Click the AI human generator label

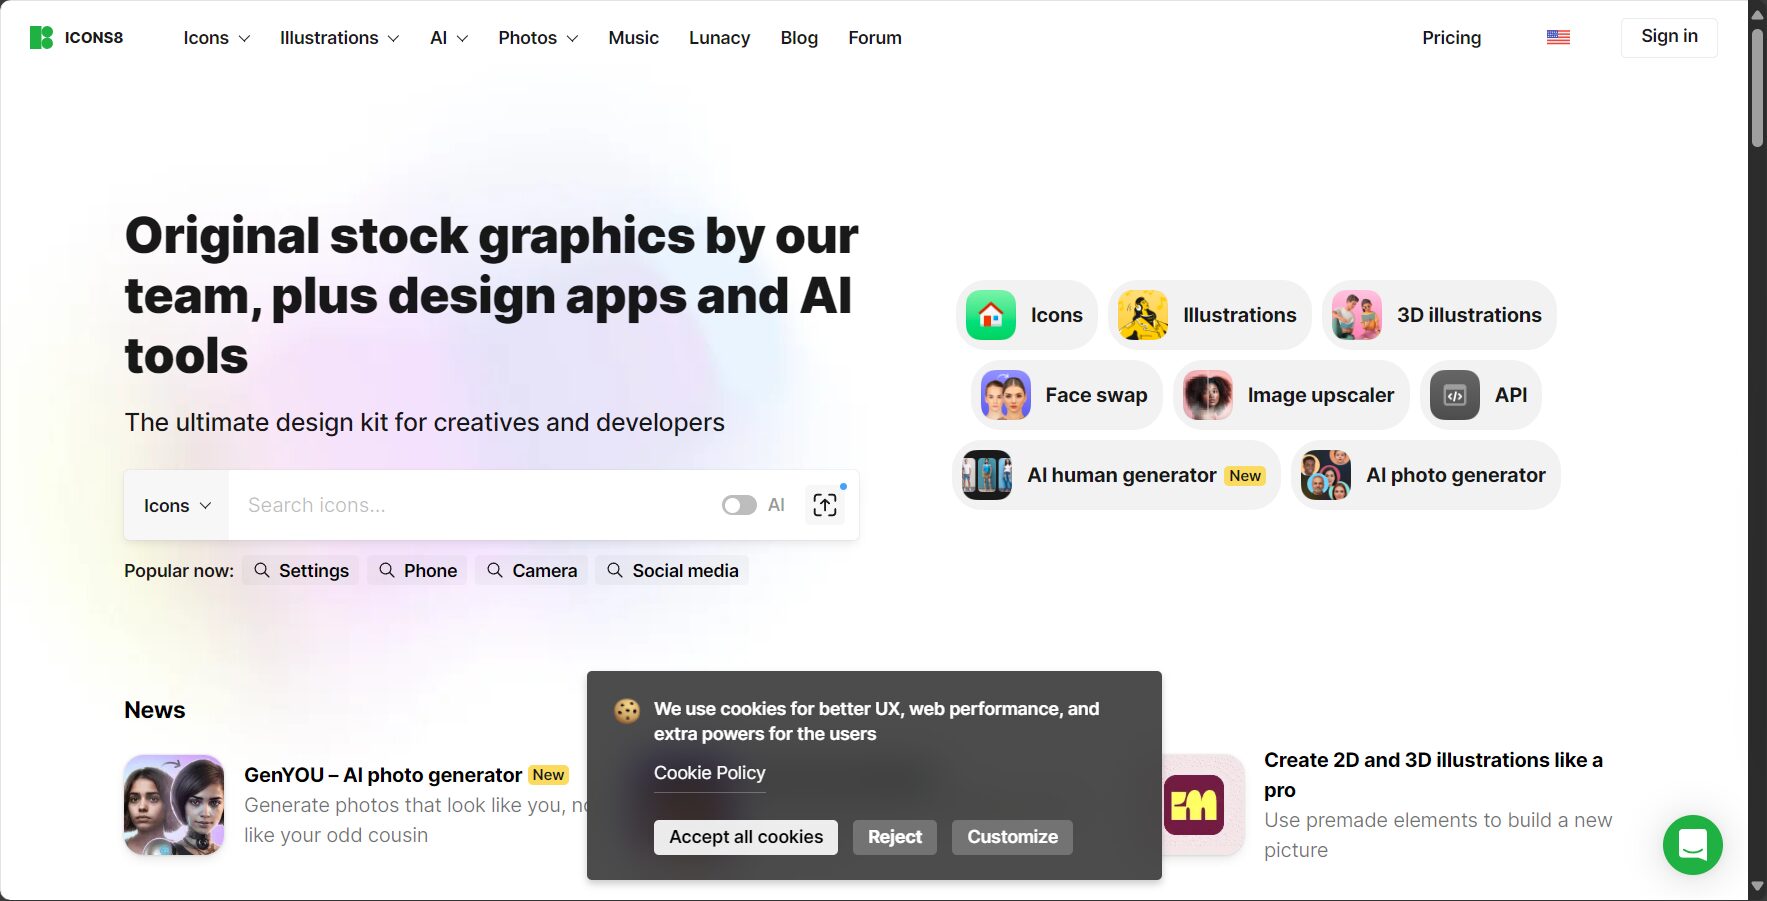1122,475
